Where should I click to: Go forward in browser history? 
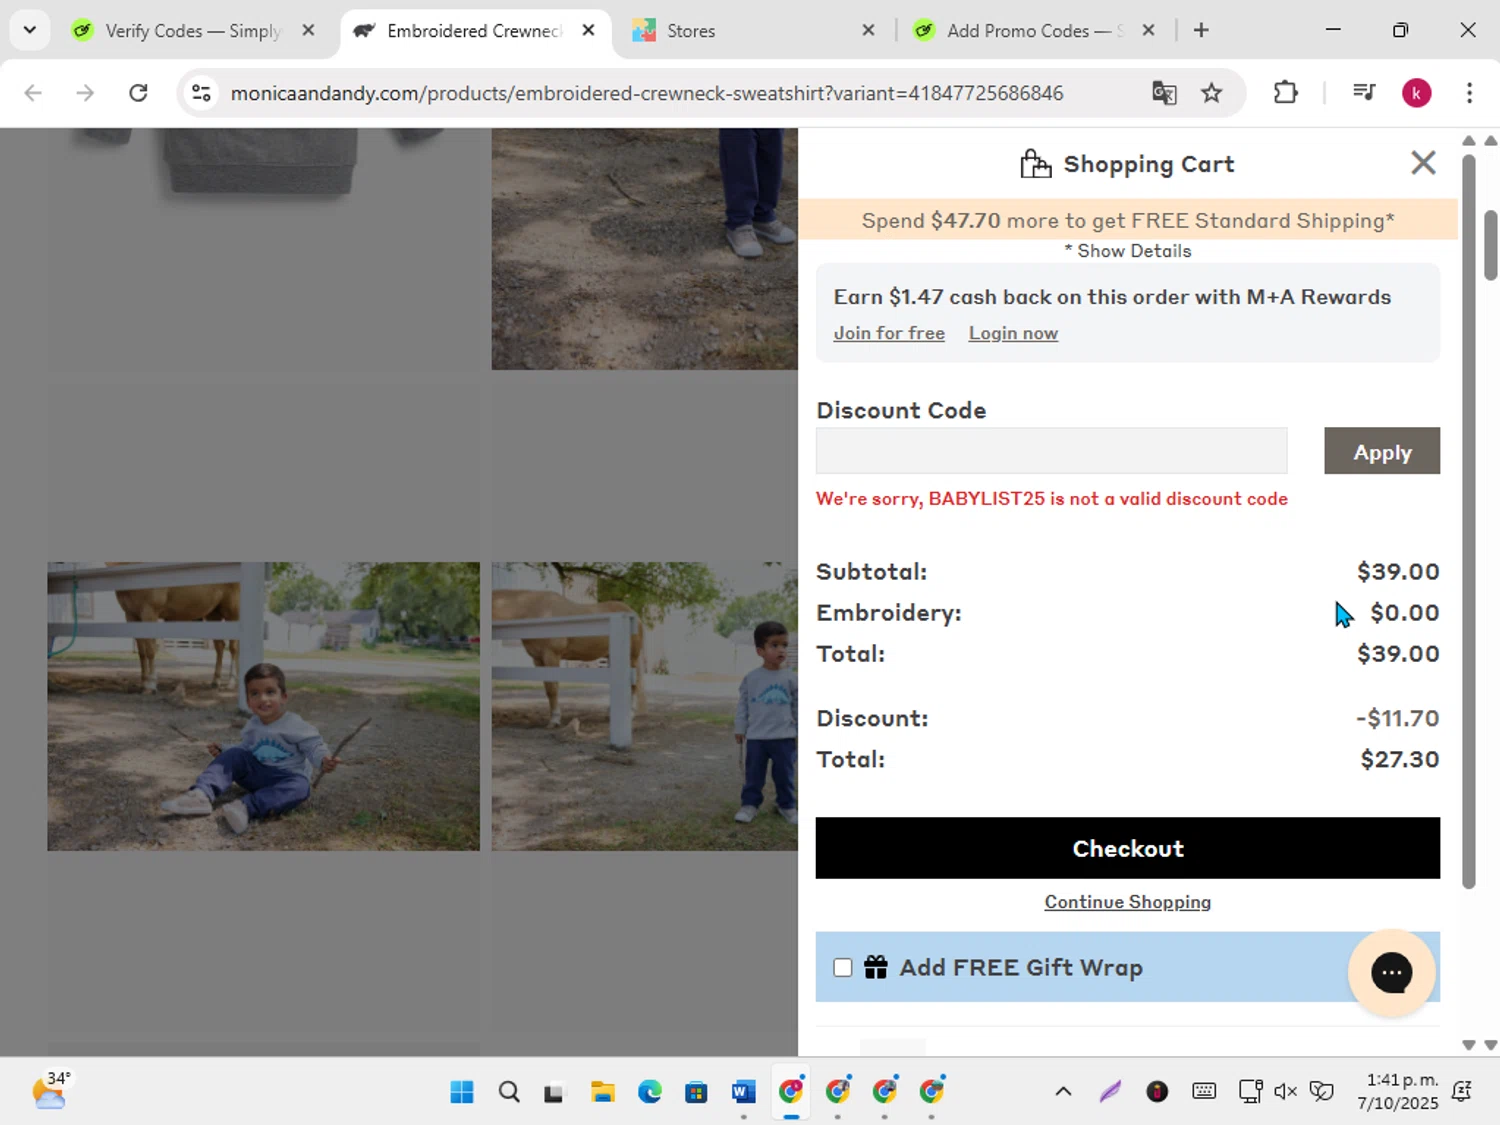click(x=85, y=93)
